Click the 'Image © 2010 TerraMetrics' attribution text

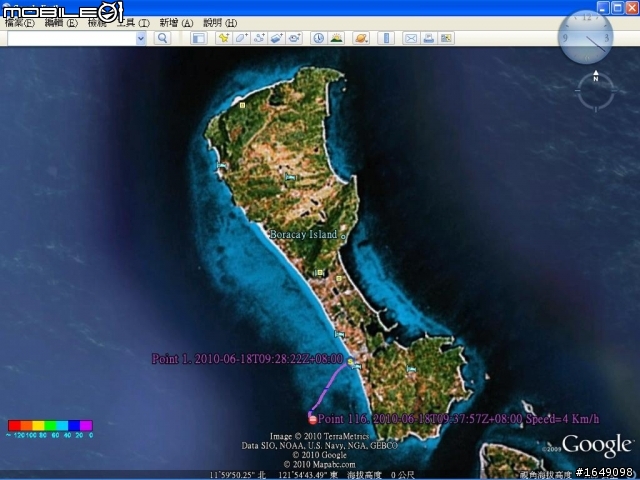(x=319, y=436)
